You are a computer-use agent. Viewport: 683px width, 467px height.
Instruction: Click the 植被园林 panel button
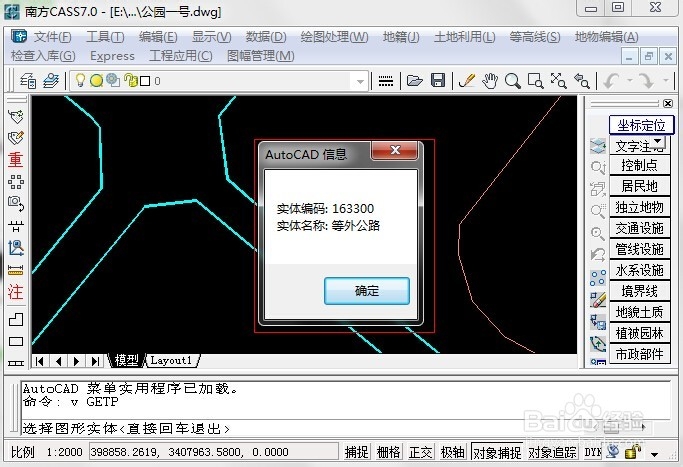click(639, 333)
